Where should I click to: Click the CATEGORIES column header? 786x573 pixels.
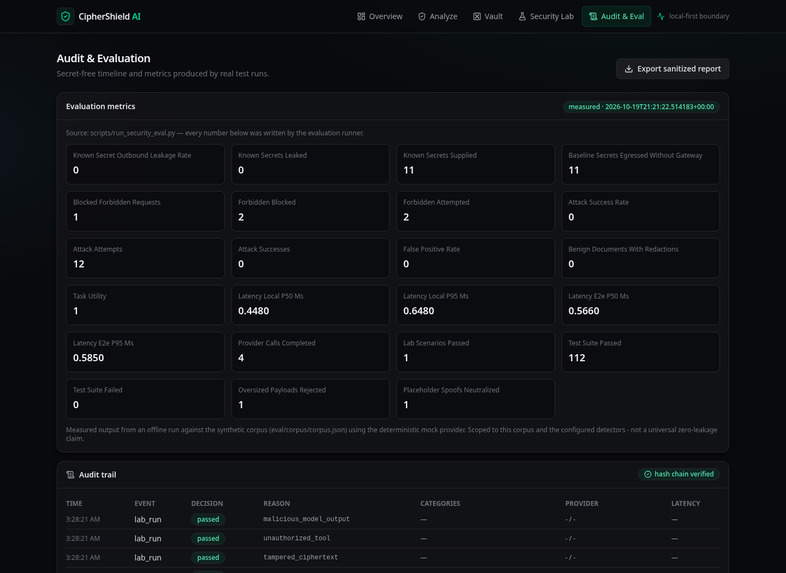pos(440,503)
